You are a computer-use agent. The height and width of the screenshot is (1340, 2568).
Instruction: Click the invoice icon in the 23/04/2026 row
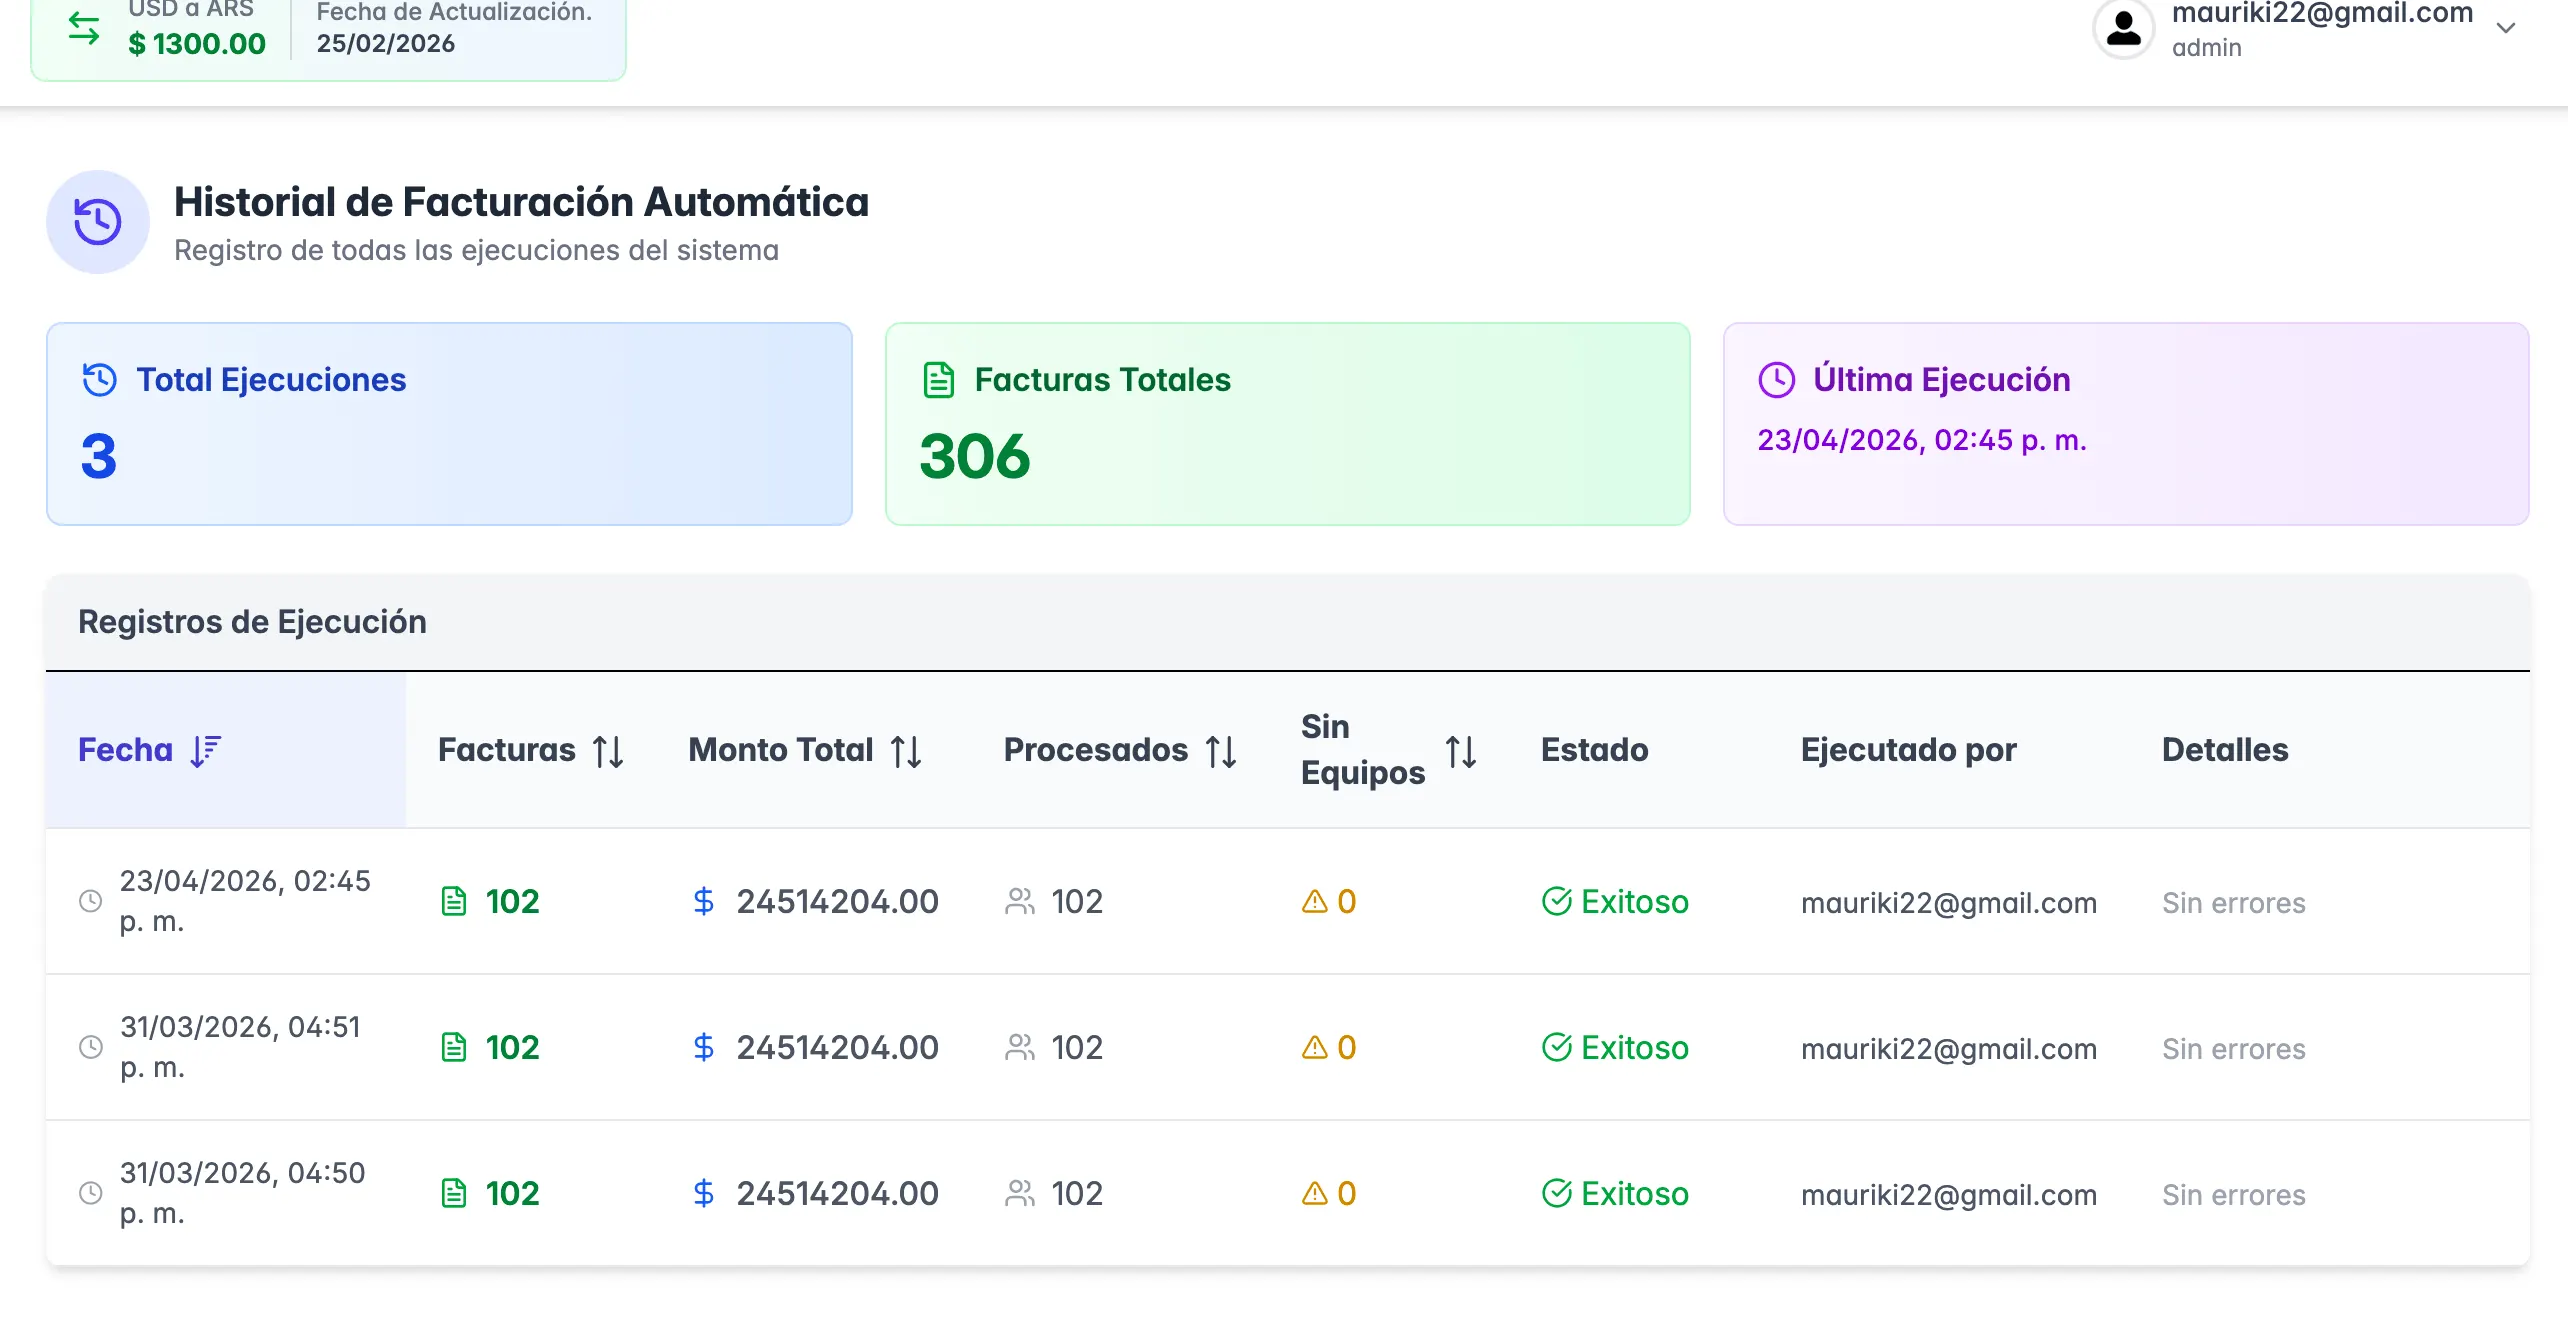(x=454, y=902)
